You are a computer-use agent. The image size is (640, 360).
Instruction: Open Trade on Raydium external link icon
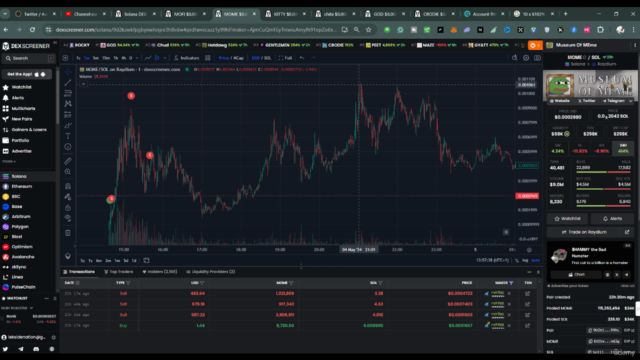pos(627,232)
